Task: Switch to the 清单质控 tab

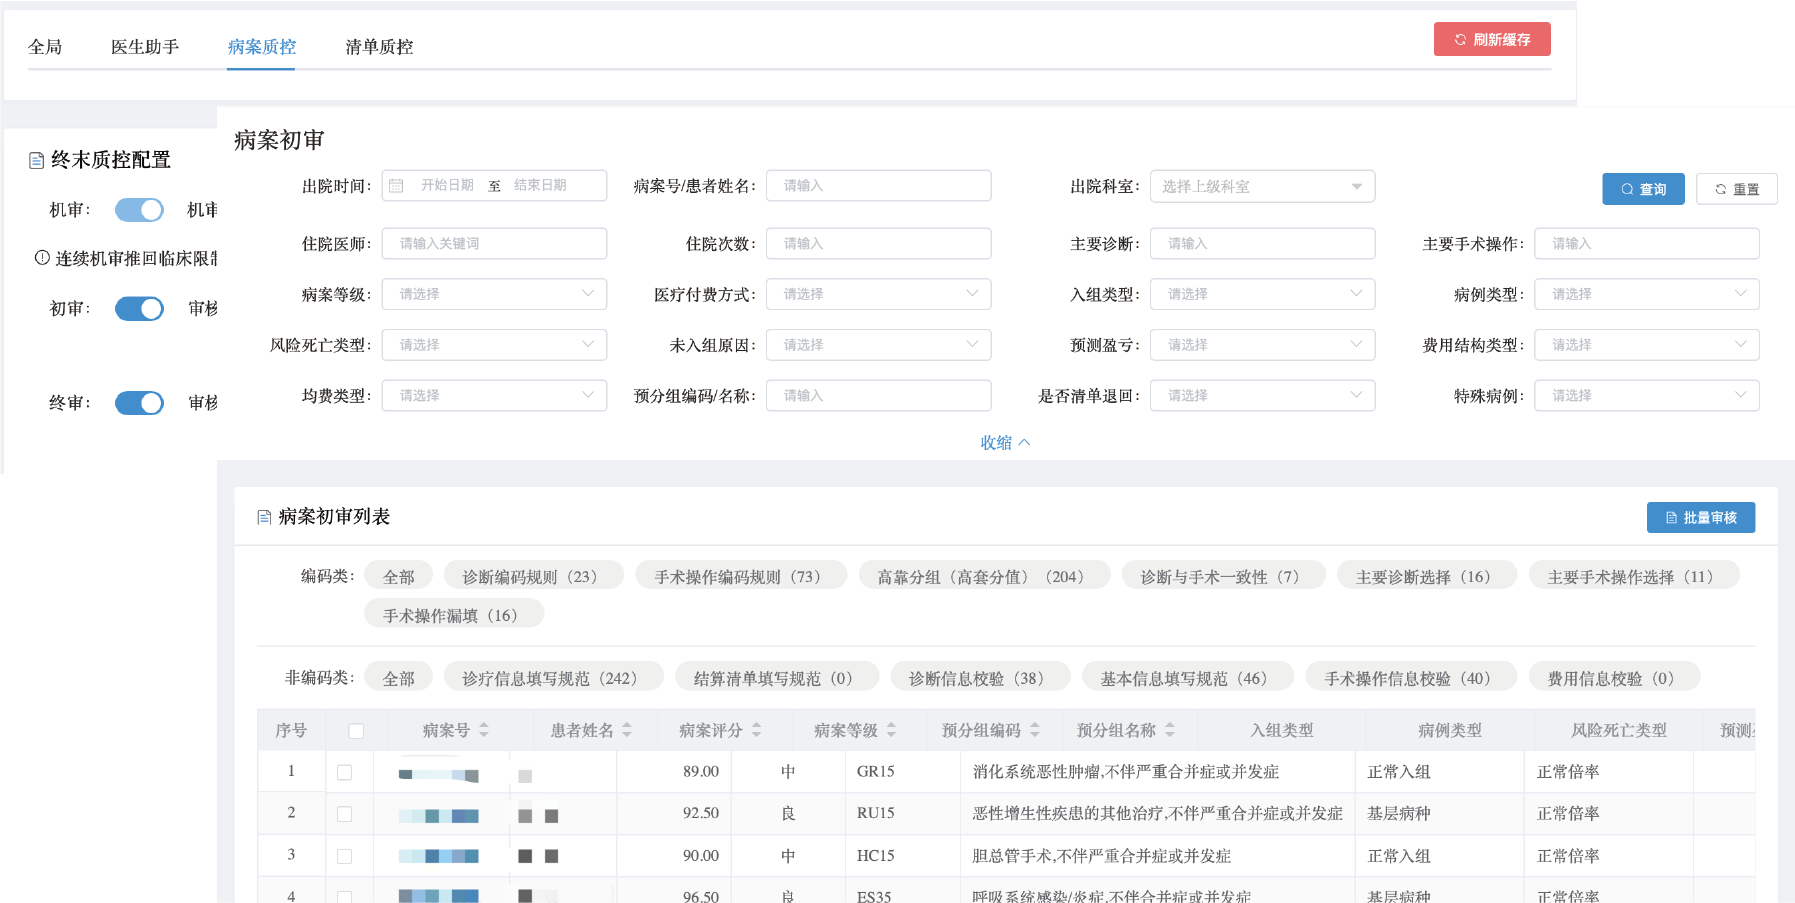Action: pos(379,47)
